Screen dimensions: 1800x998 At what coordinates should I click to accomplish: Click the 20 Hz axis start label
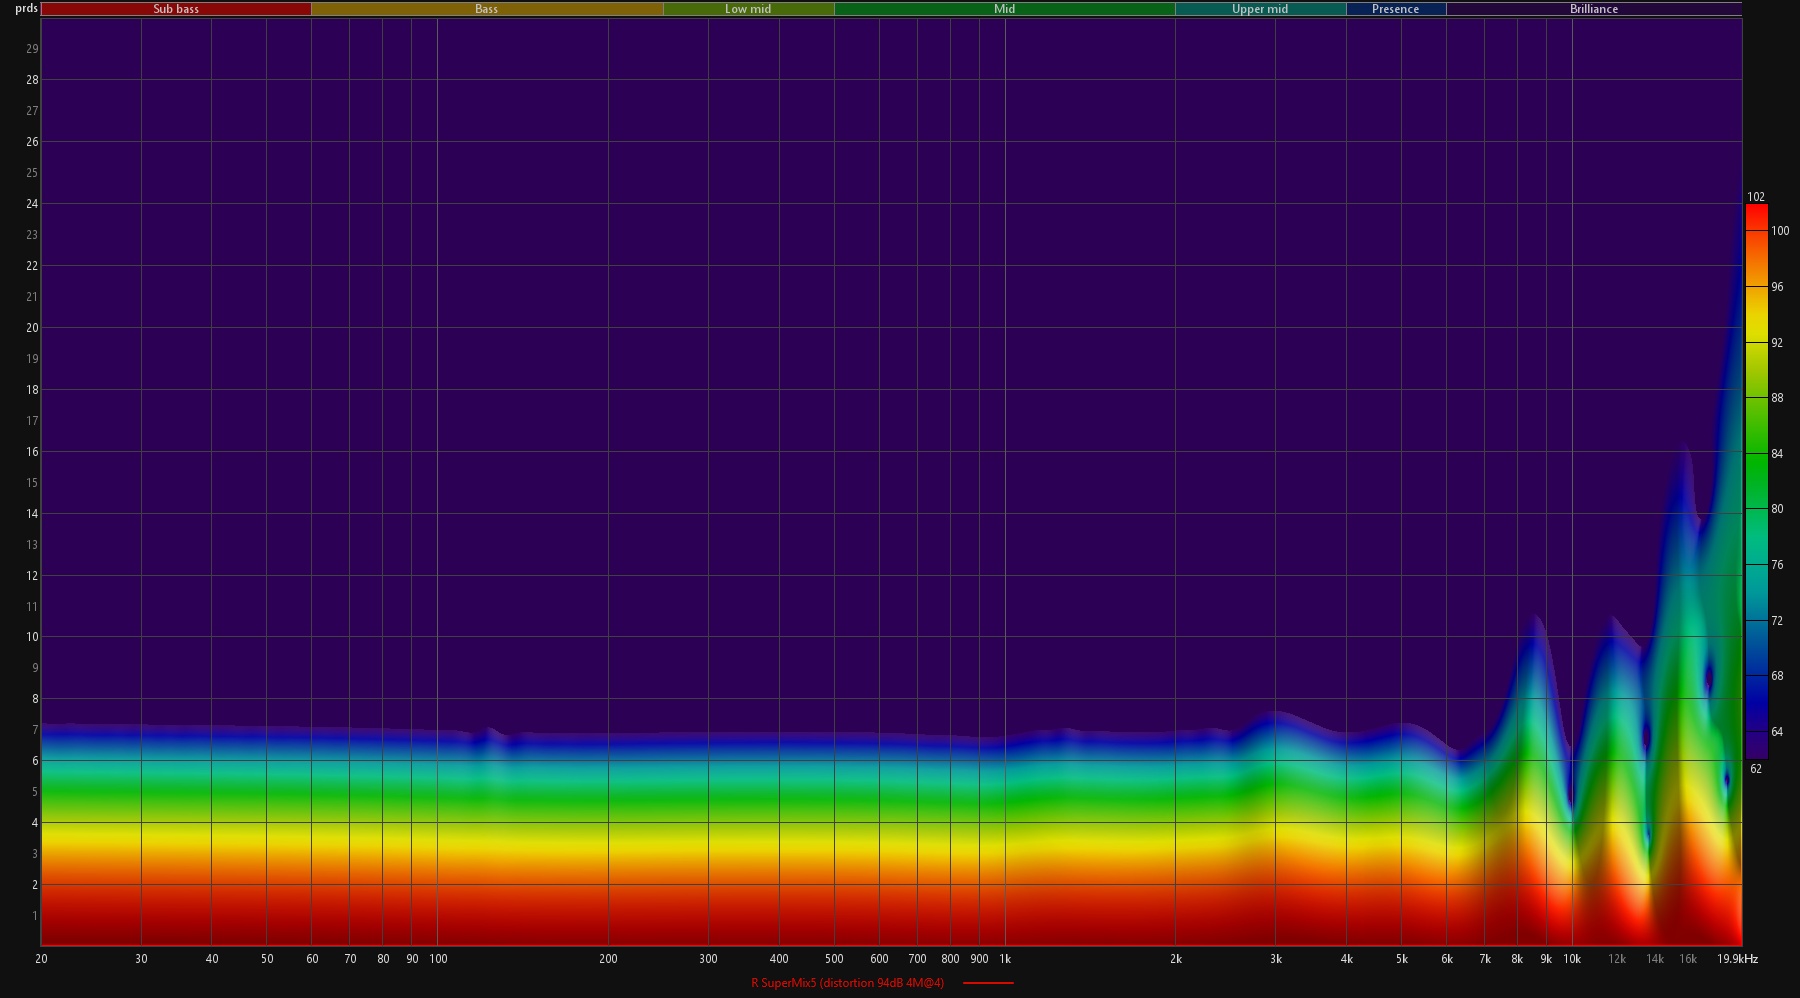tap(41, 959)
